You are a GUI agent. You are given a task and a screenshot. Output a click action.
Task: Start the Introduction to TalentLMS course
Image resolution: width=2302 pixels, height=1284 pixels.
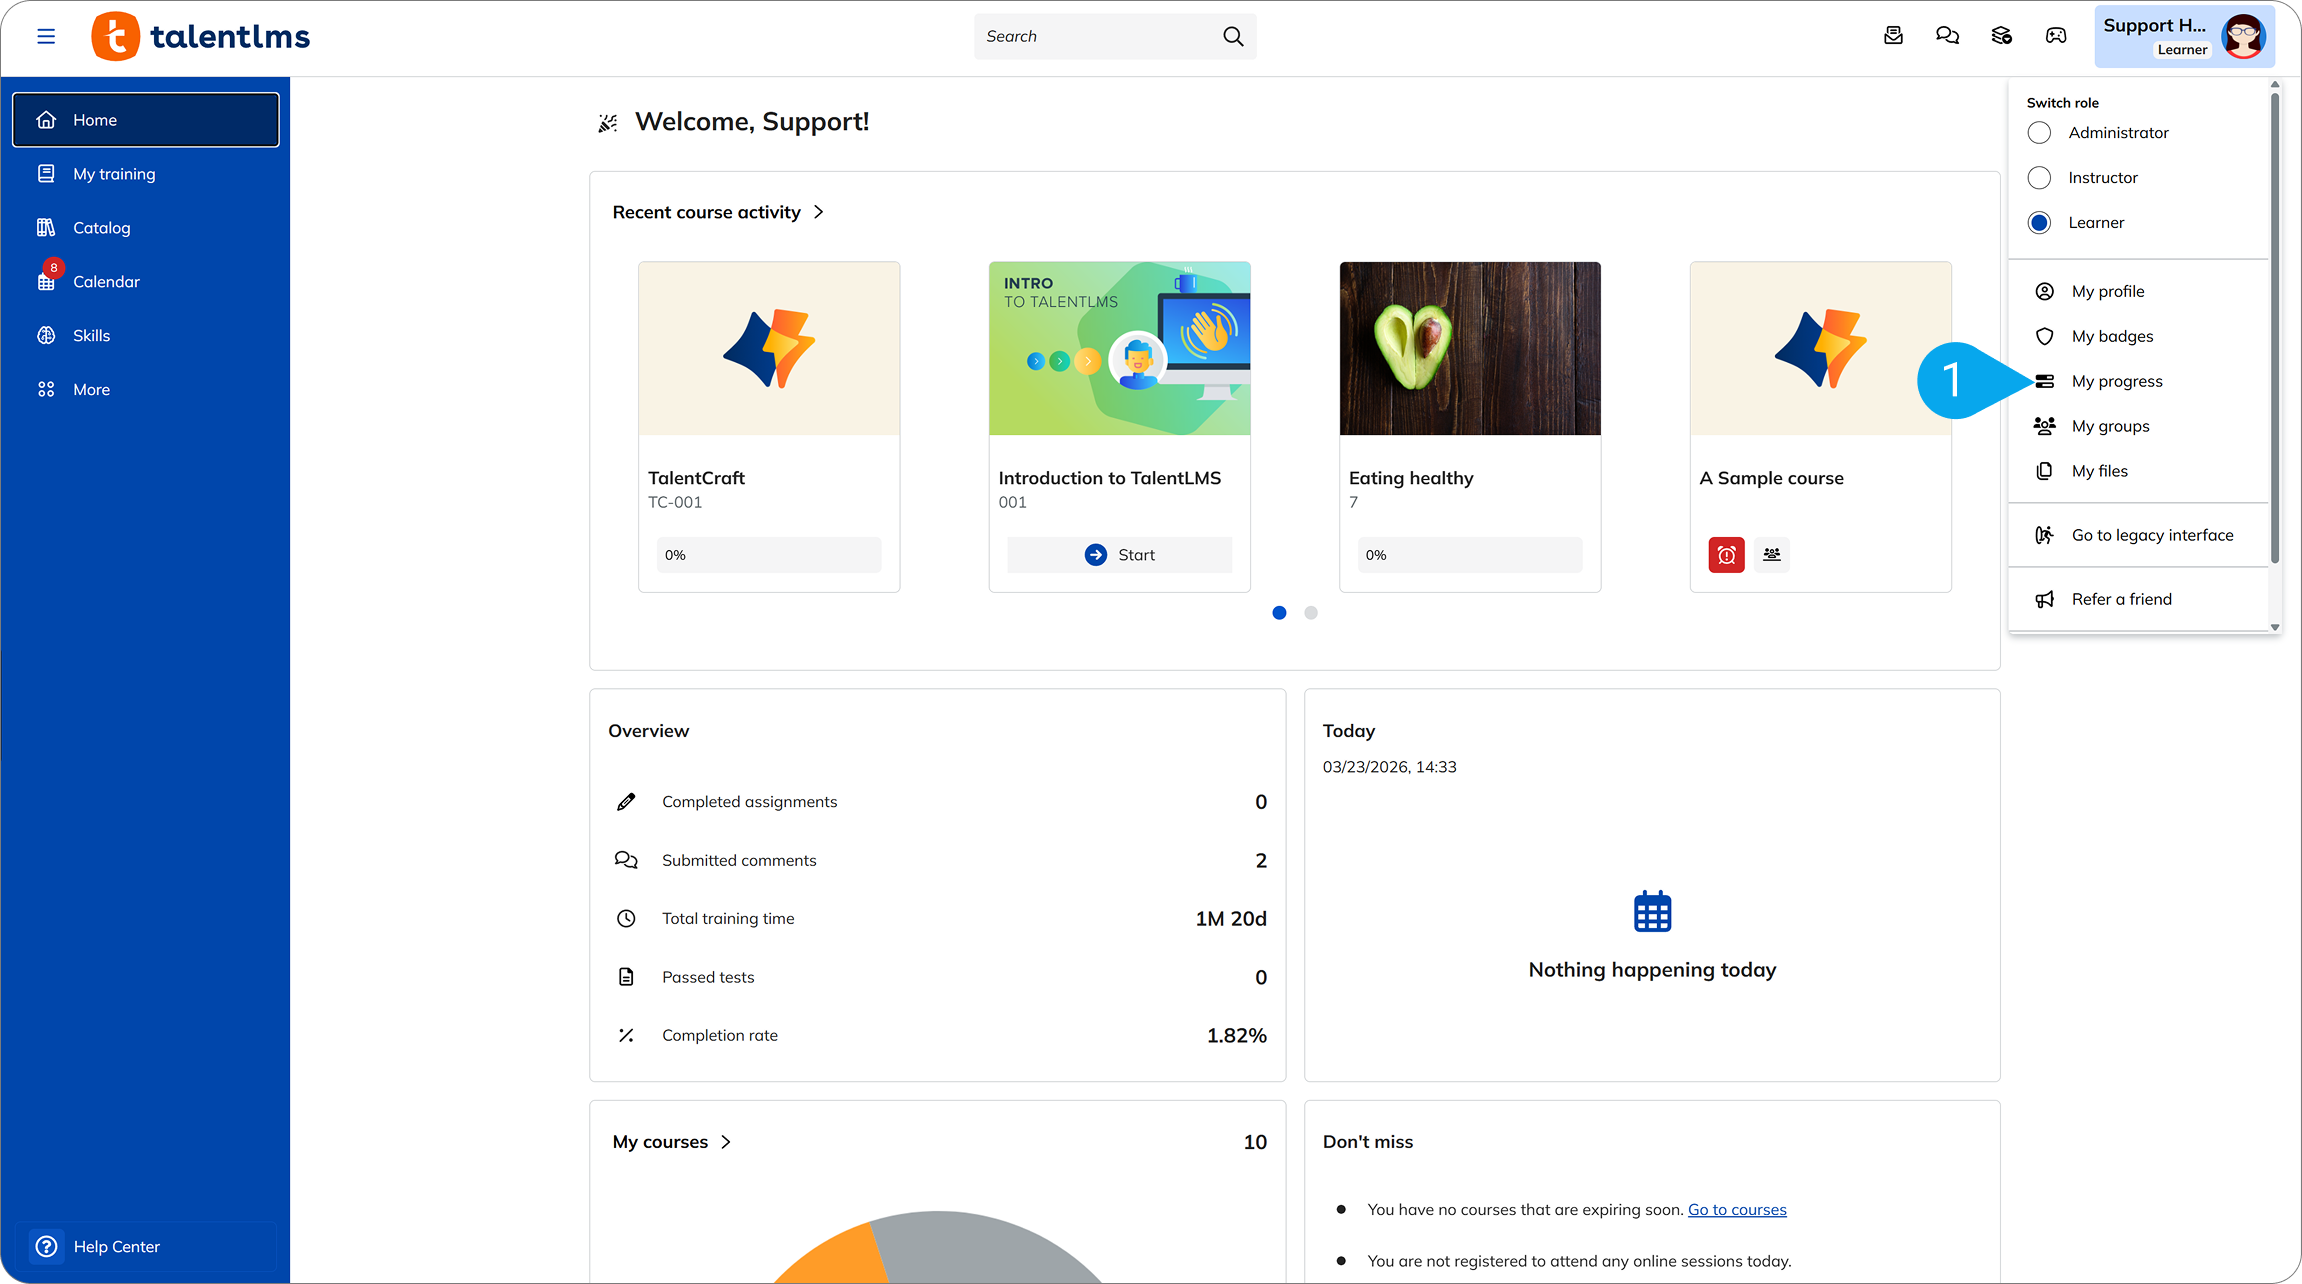coord(1119,555)
